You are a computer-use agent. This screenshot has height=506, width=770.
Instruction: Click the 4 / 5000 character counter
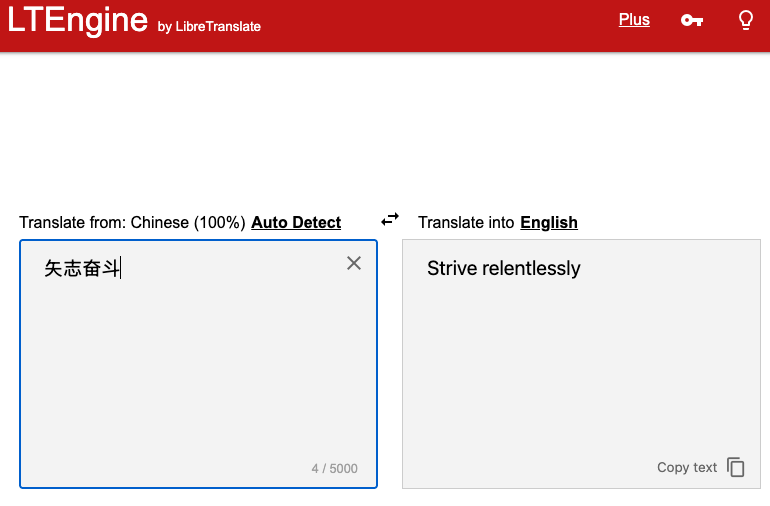tap(334, 468)
